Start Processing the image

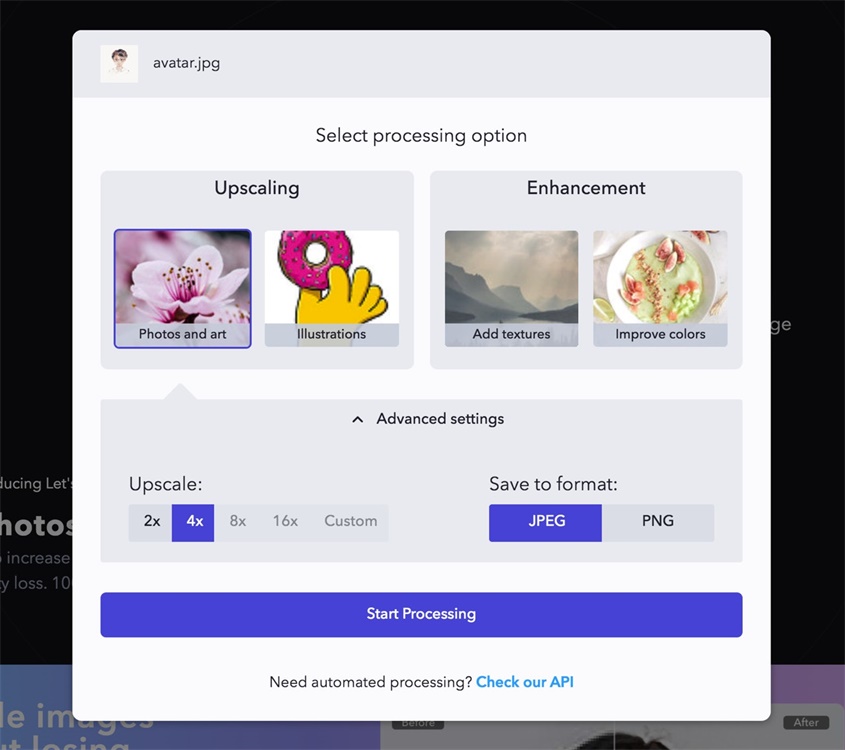coord(421,615)
